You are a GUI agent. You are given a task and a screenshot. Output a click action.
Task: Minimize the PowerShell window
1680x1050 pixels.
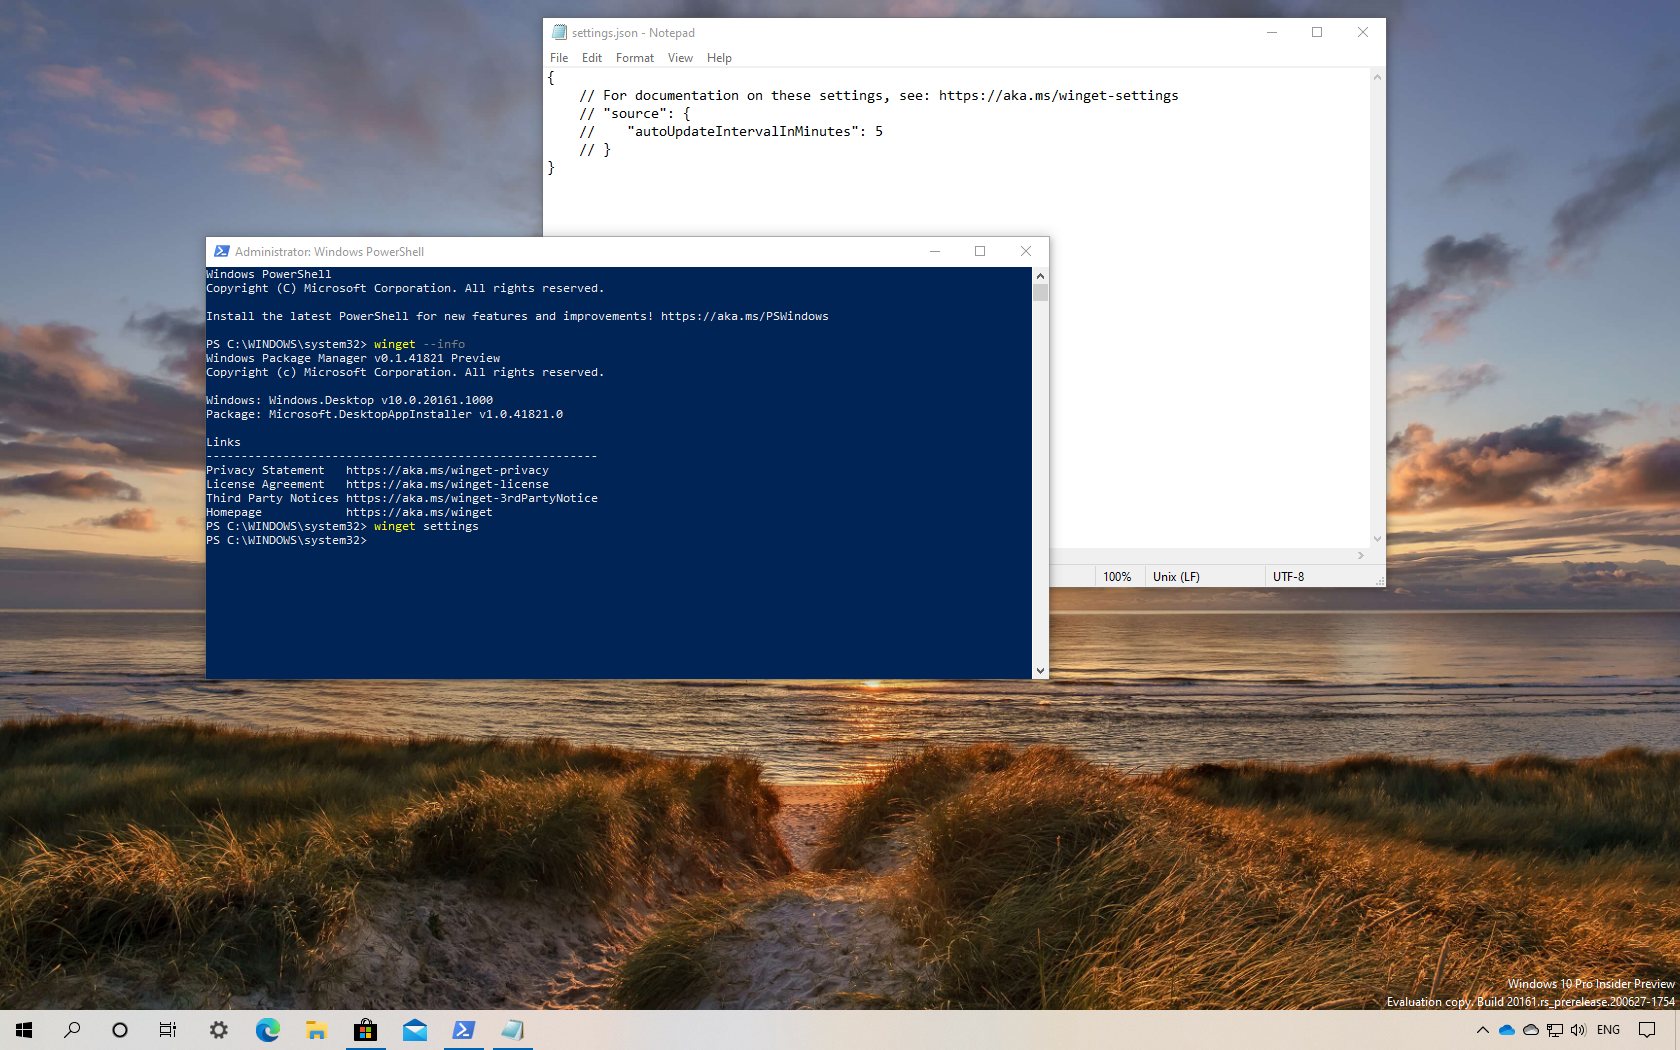point(935,251)
